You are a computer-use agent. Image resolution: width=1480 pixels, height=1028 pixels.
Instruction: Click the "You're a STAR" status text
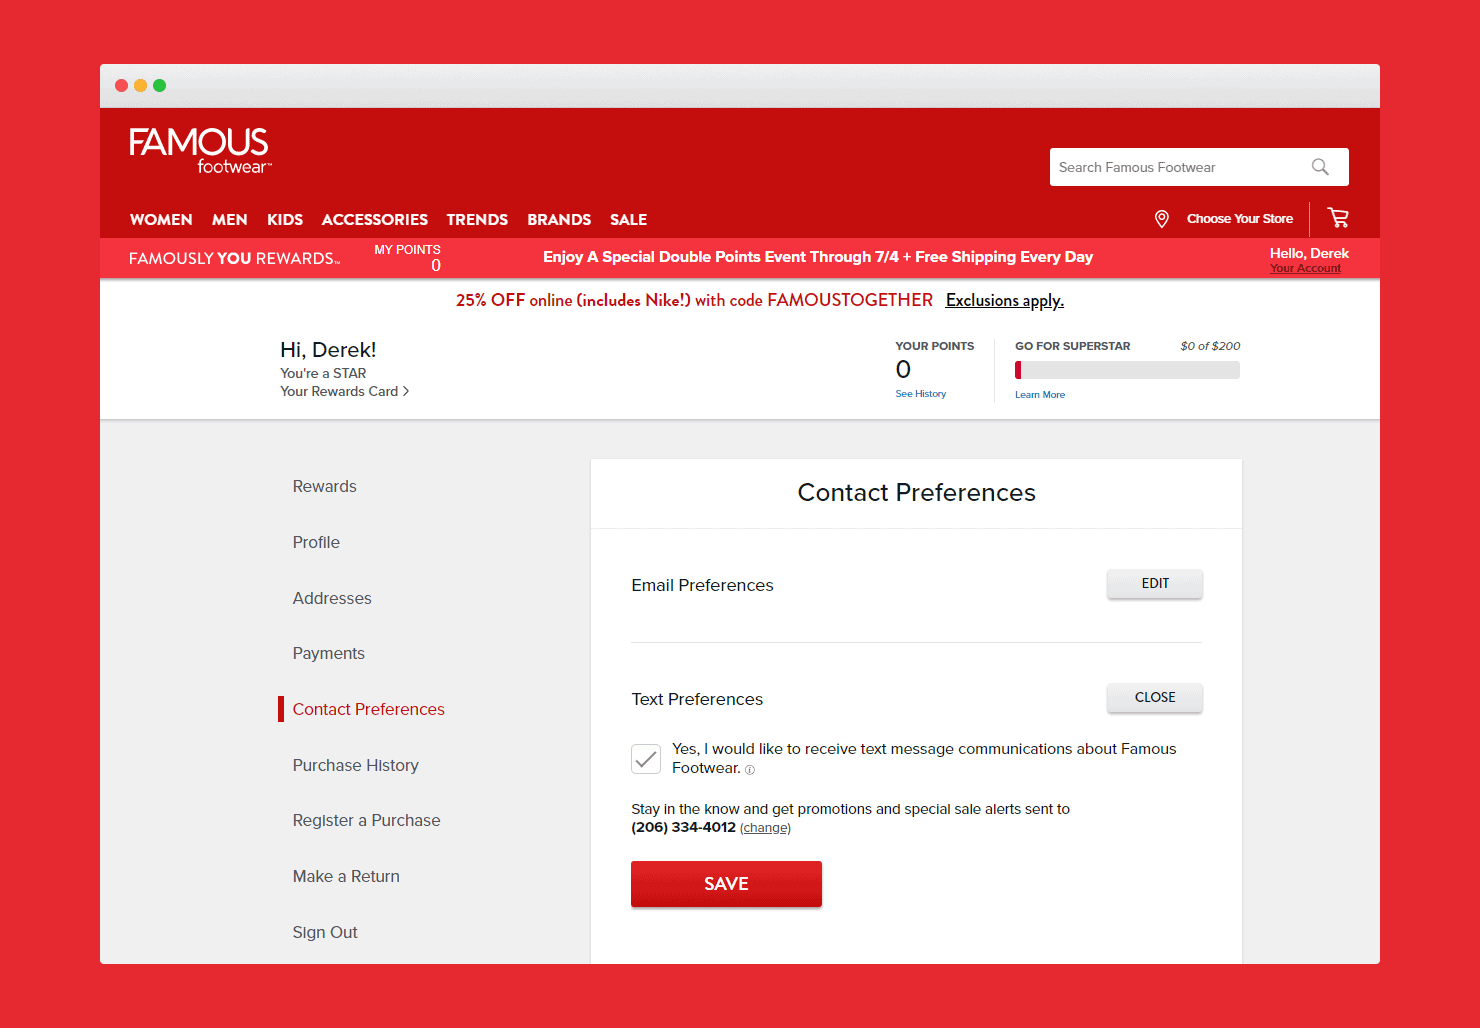[323, 373]
